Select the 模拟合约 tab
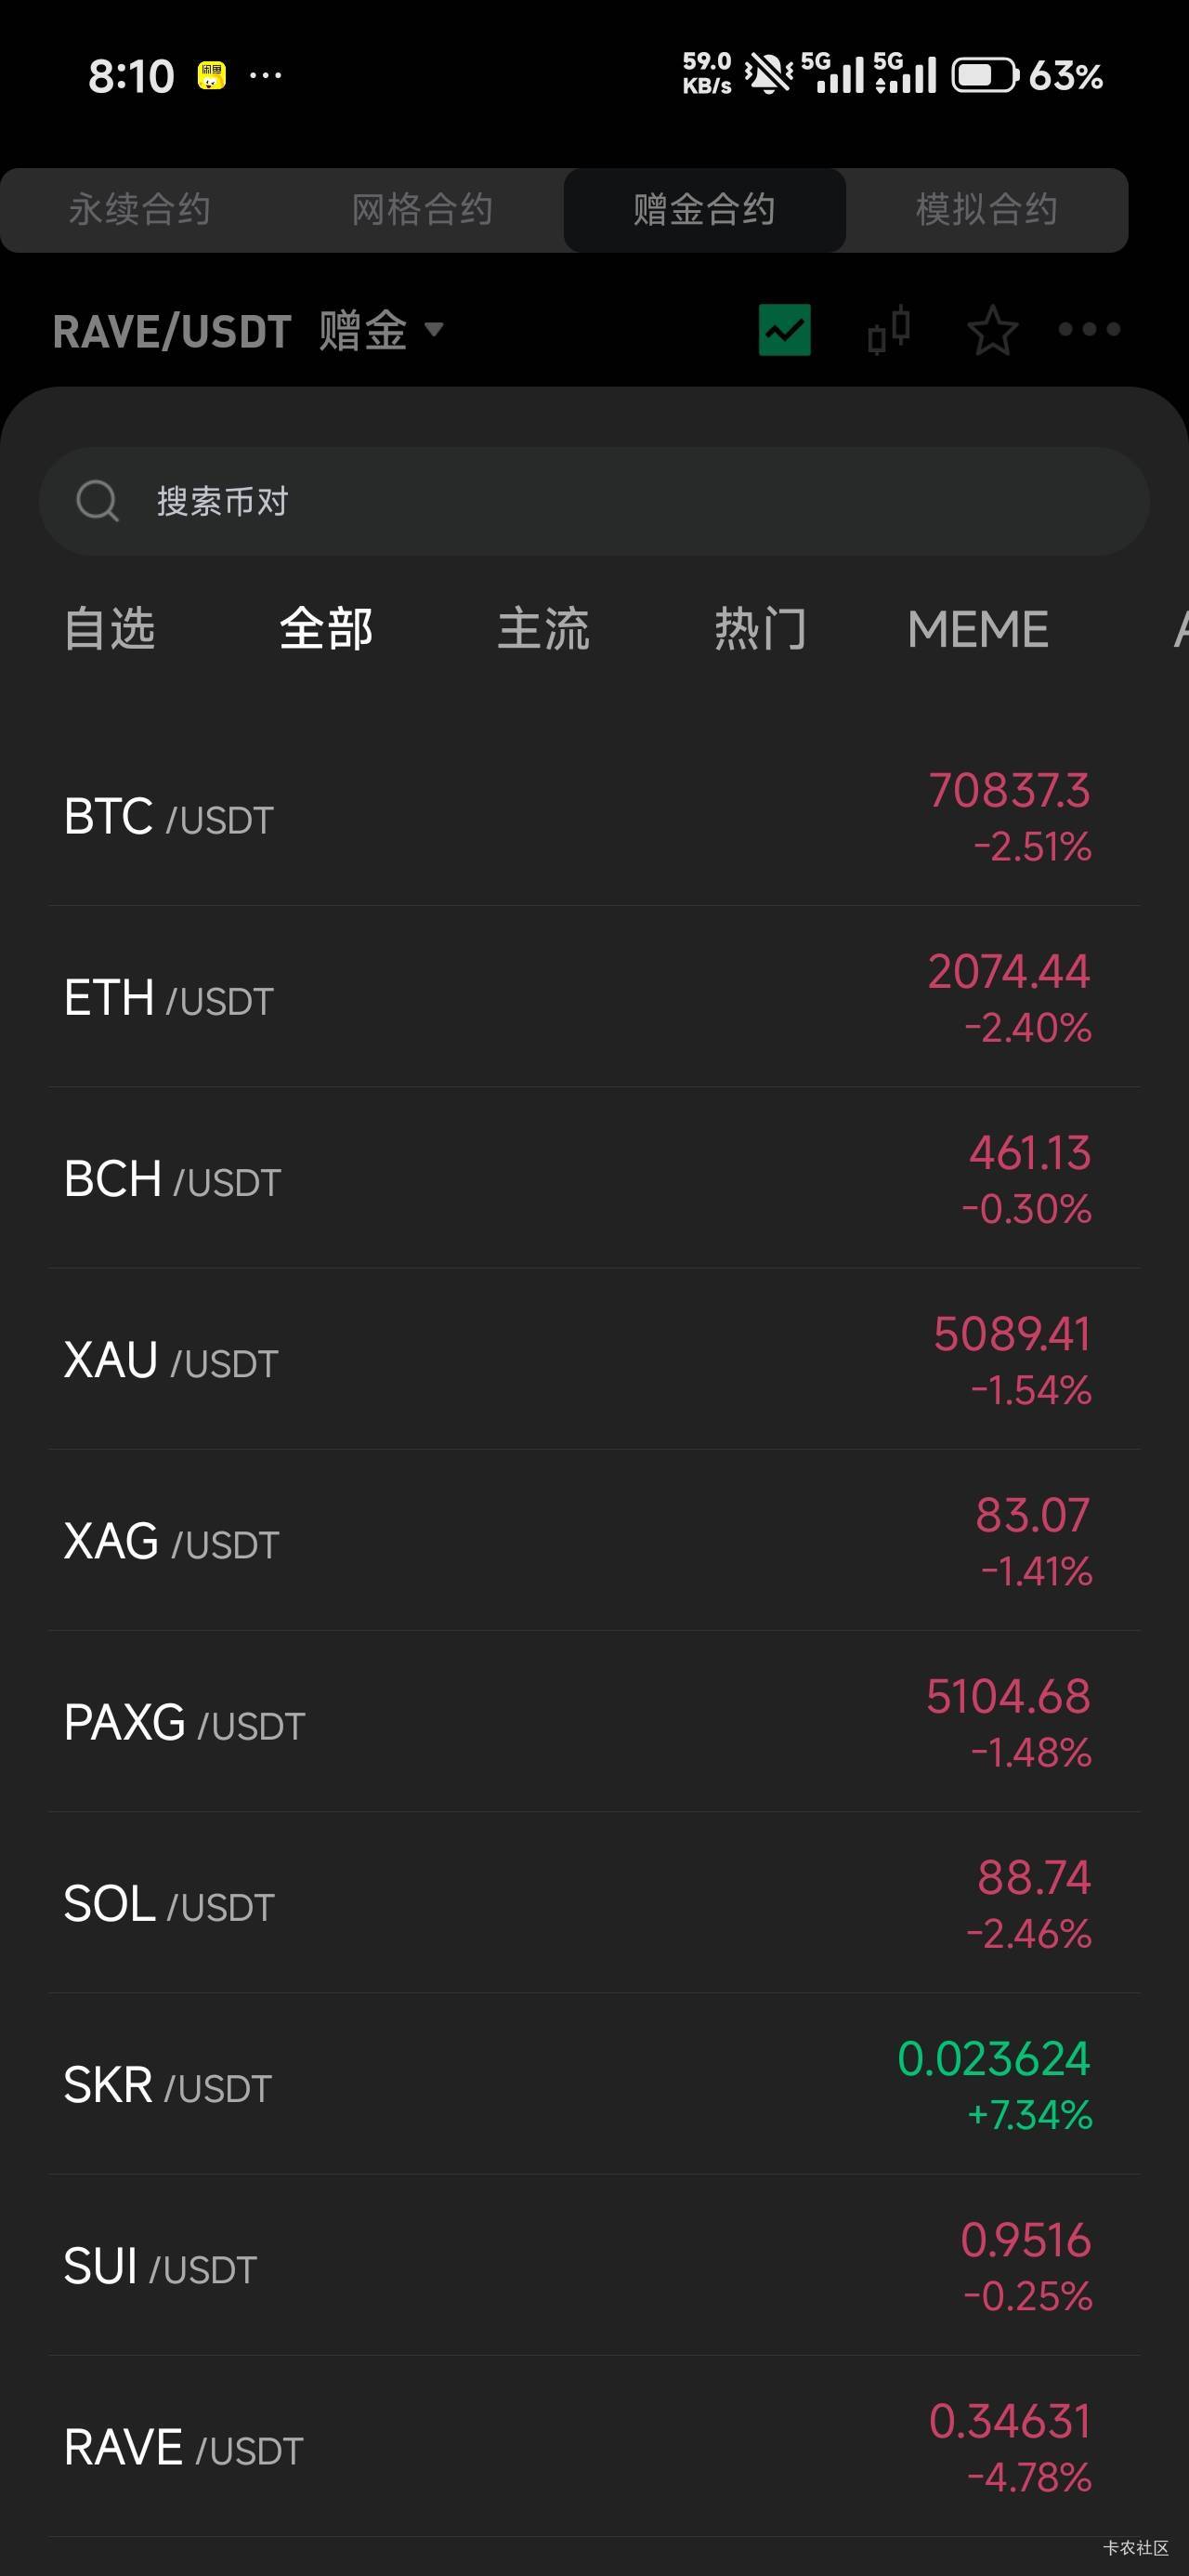This screenshot has width=1189, height=2576. [x=987, y=210]
